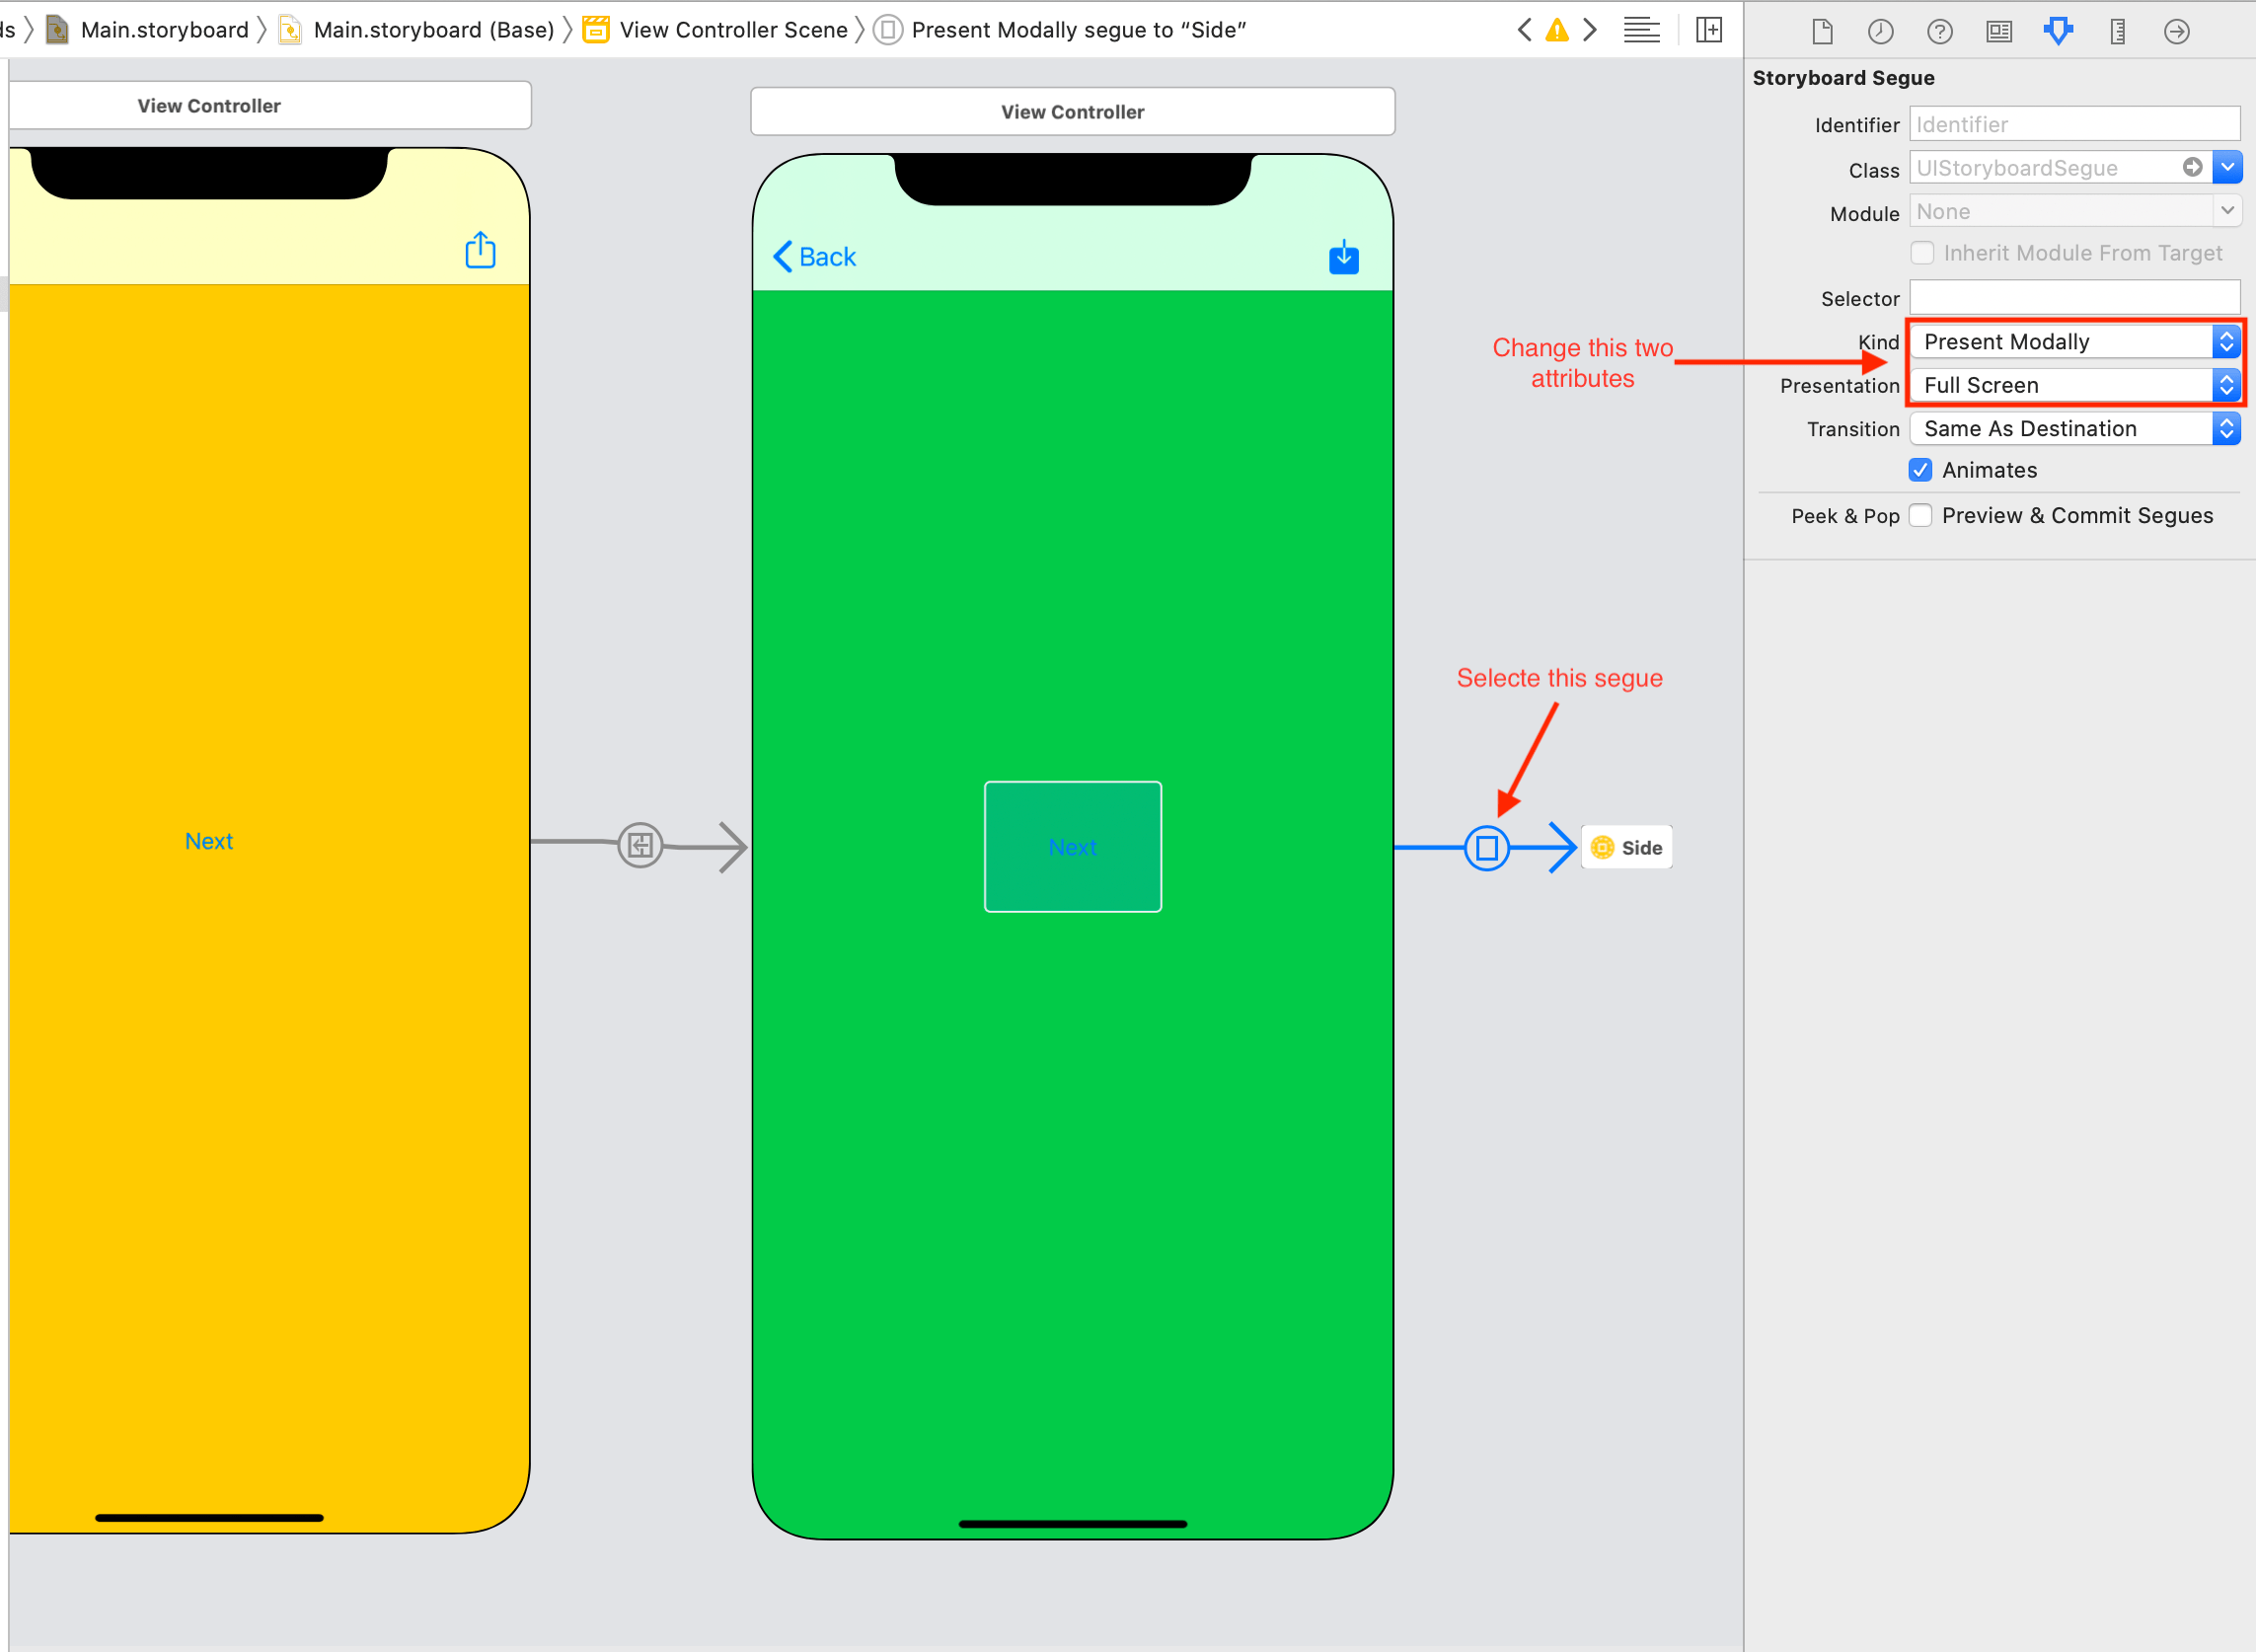
Task: Click the Next button on the green screen
Action: click(1072, 846)
